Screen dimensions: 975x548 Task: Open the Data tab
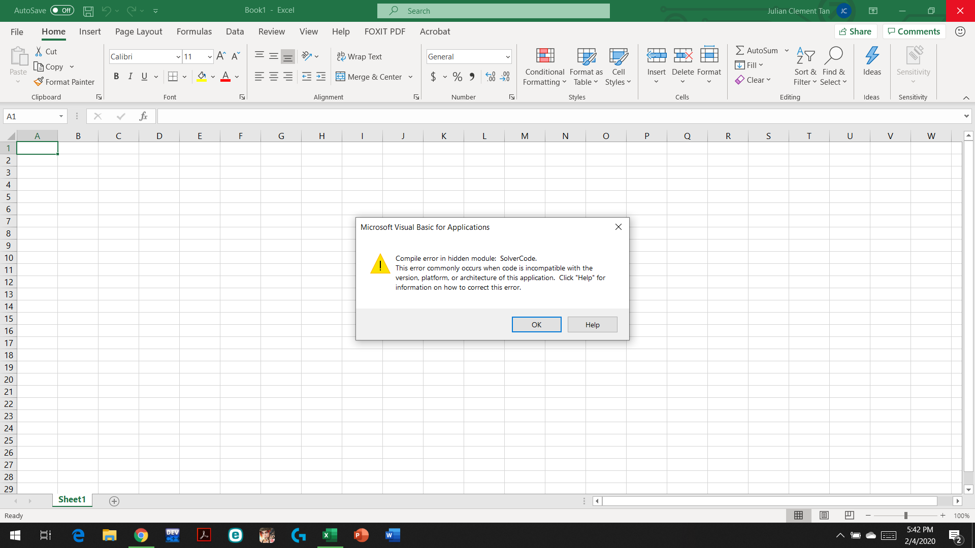tap(234, 32)
